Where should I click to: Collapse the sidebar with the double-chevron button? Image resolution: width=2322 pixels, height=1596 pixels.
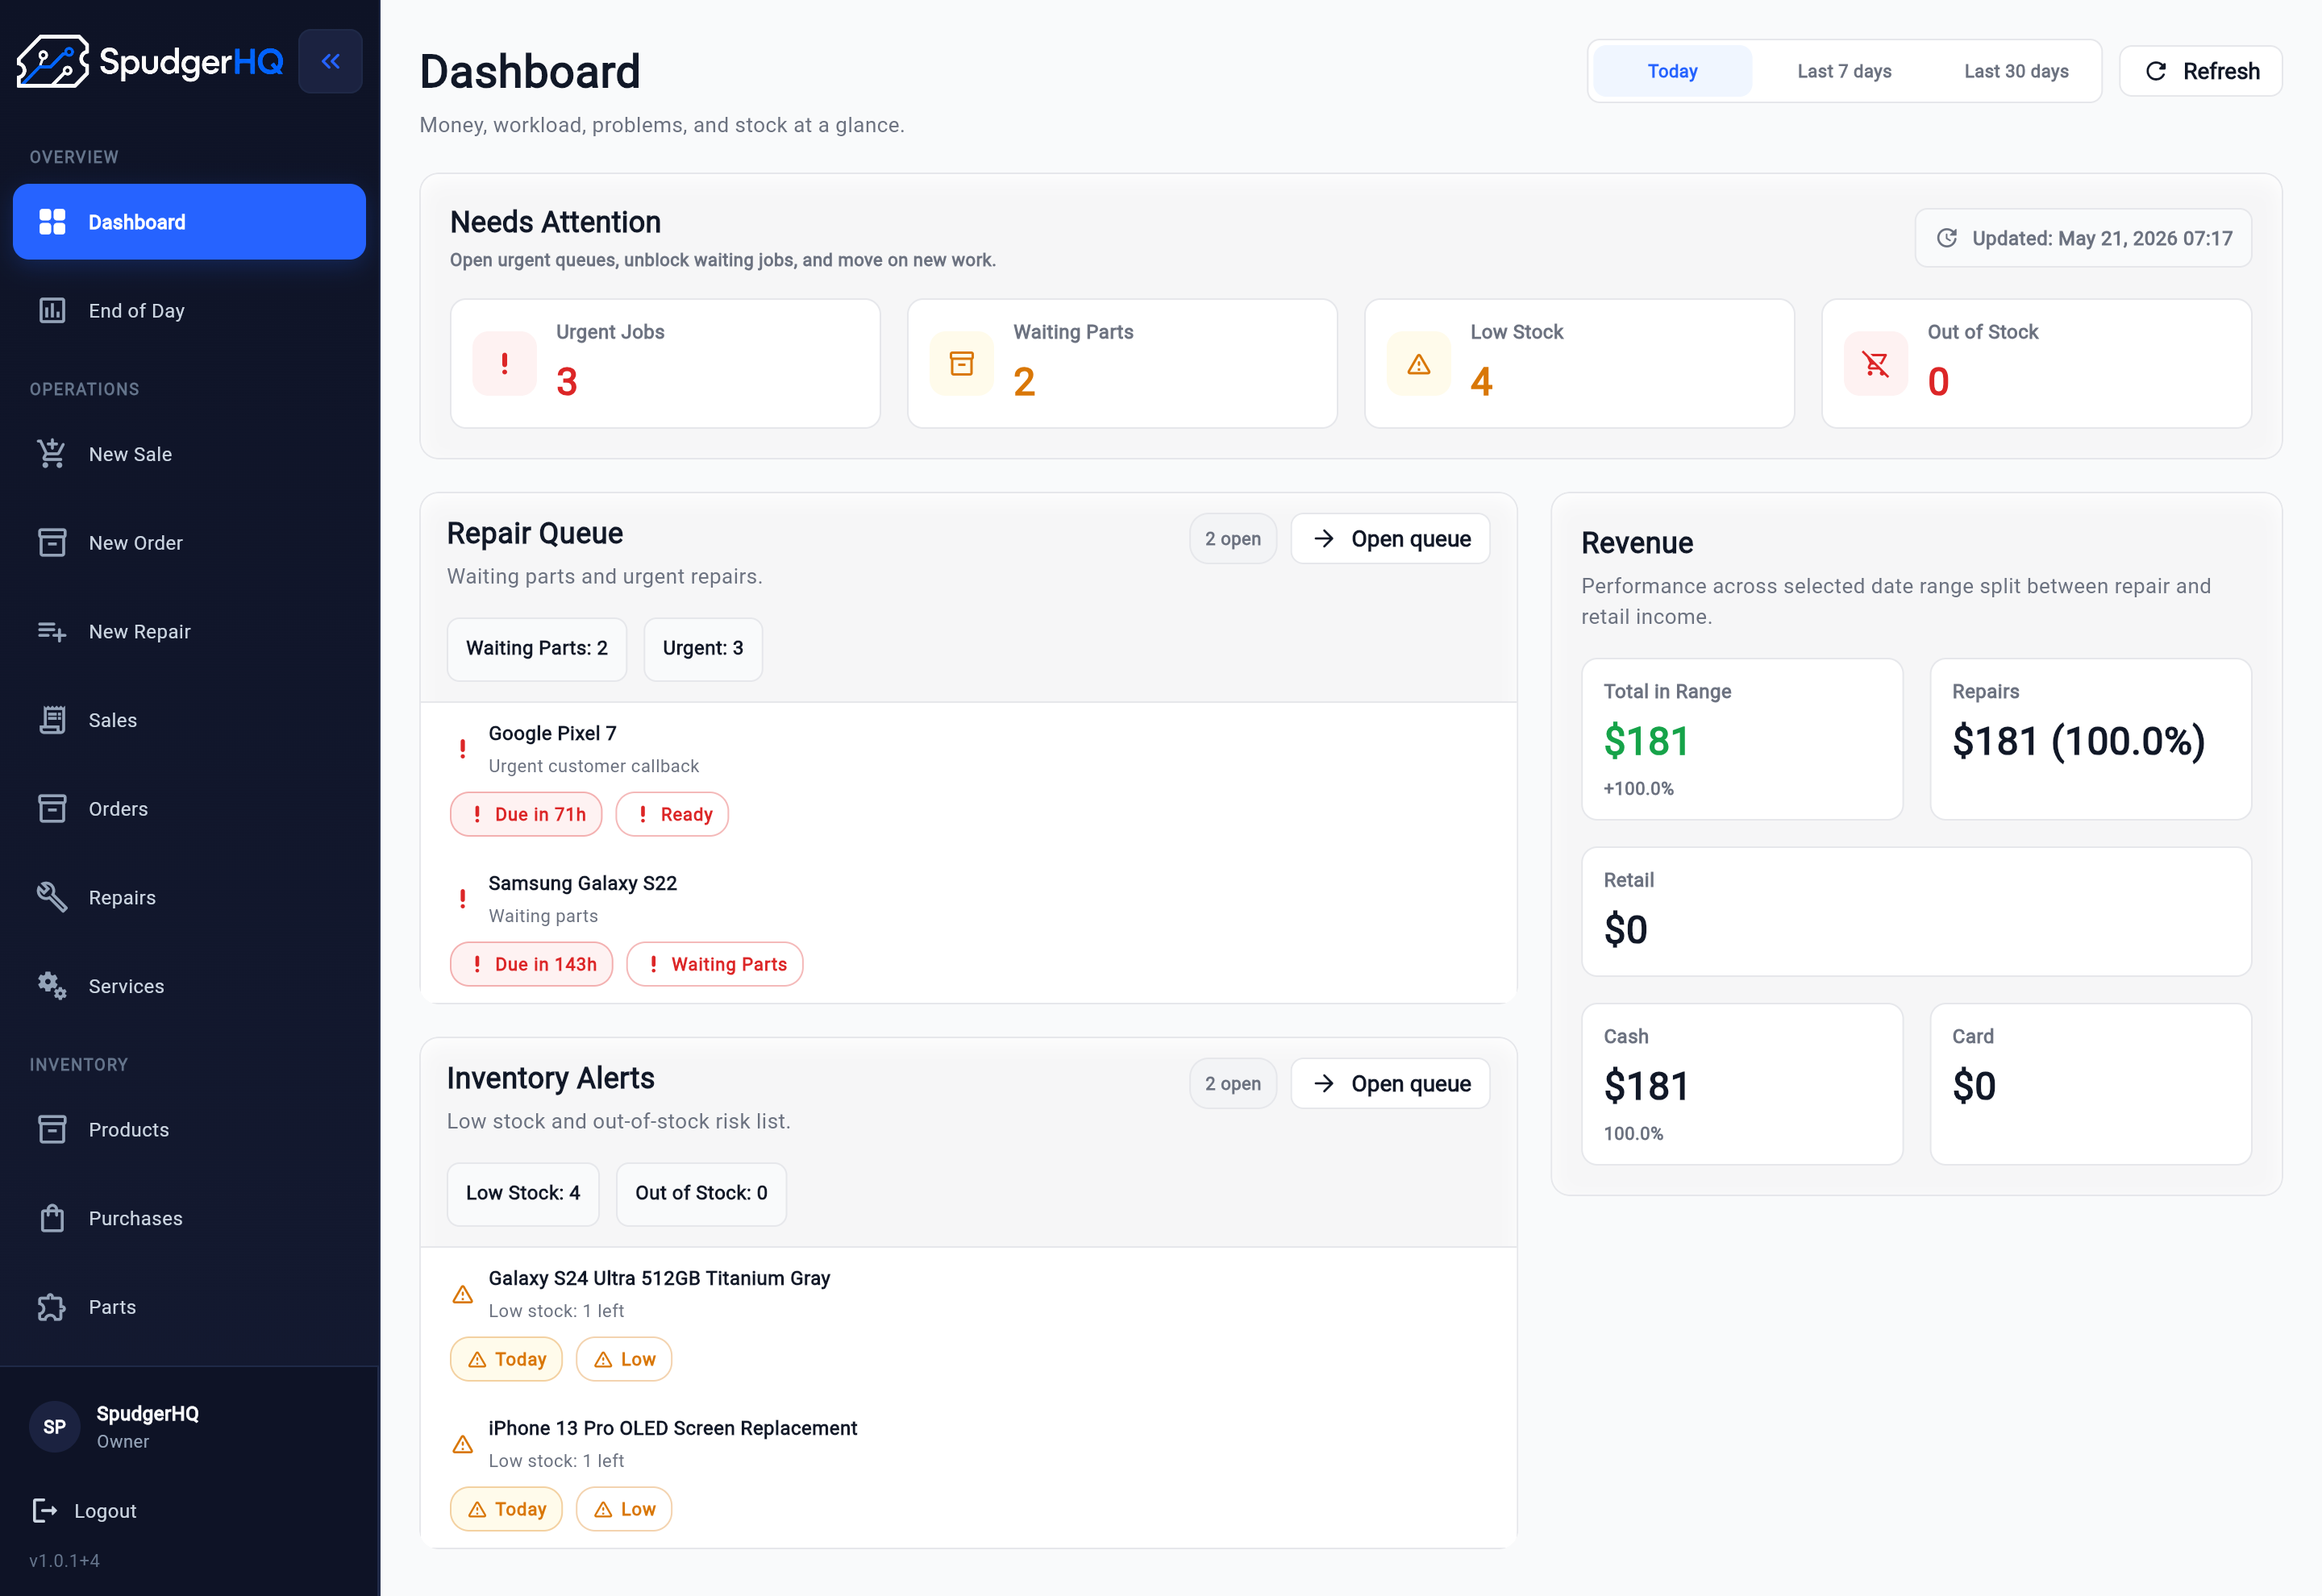tap(330, 61)
